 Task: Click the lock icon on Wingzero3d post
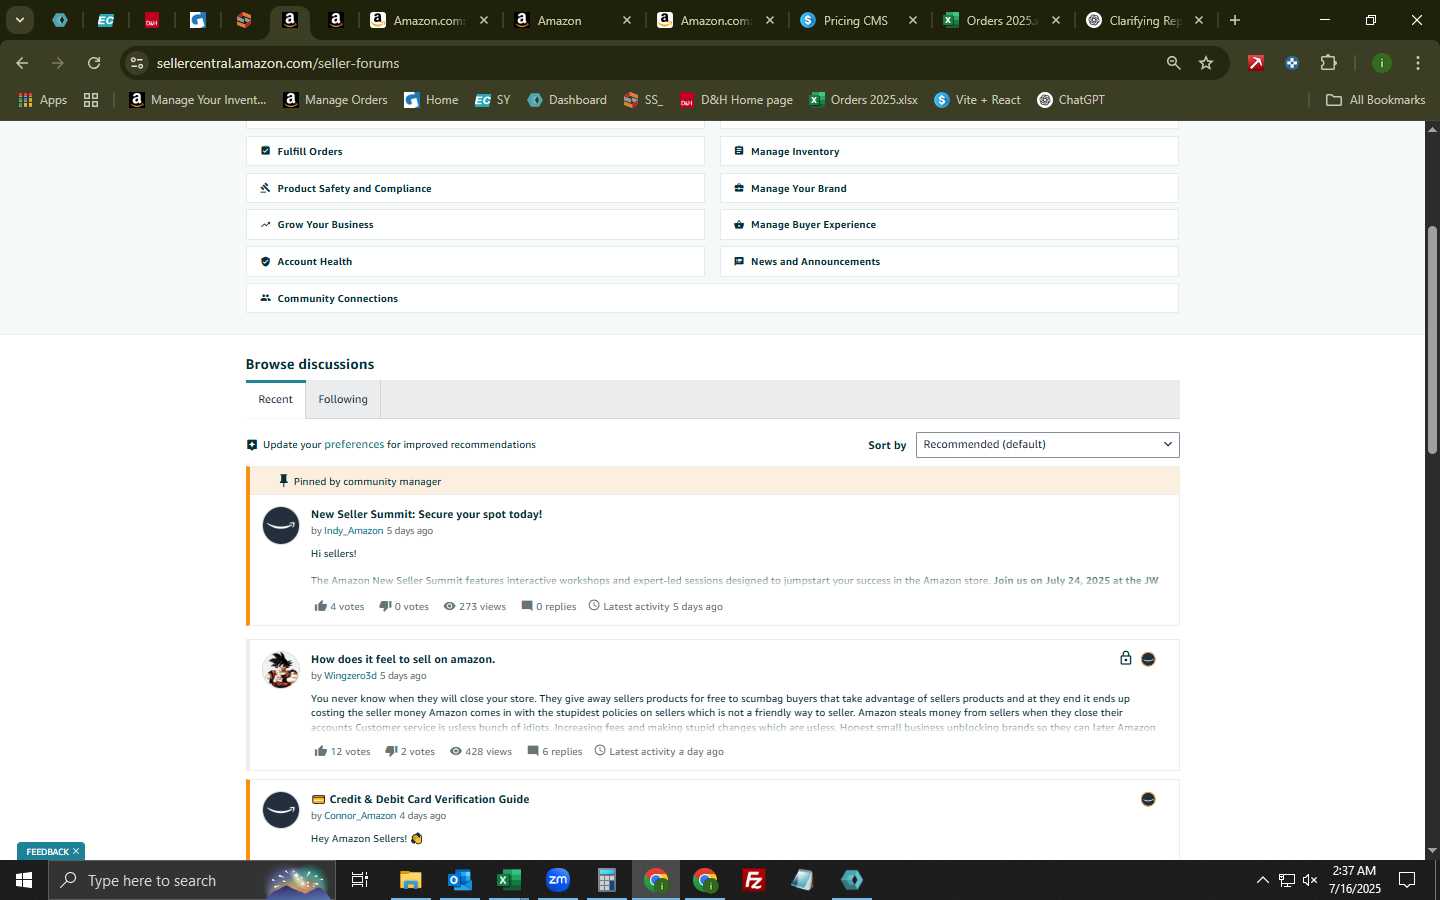coord(1125,658)
